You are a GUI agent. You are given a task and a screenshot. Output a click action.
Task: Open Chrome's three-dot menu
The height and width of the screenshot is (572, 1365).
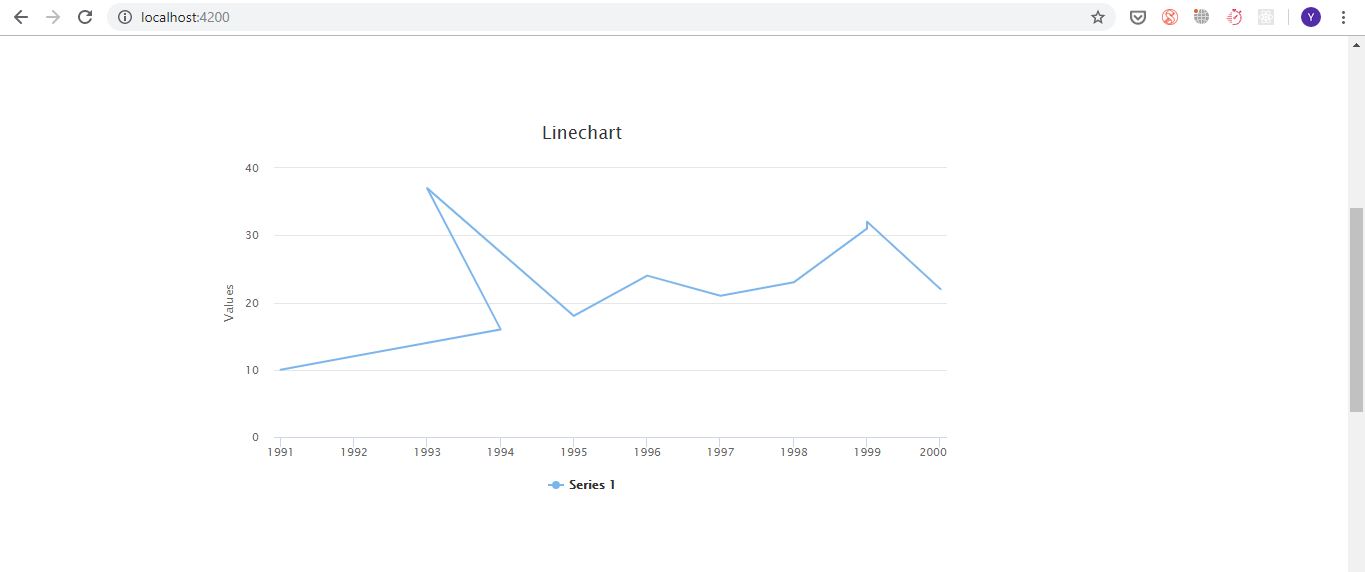coord(1343,17)
